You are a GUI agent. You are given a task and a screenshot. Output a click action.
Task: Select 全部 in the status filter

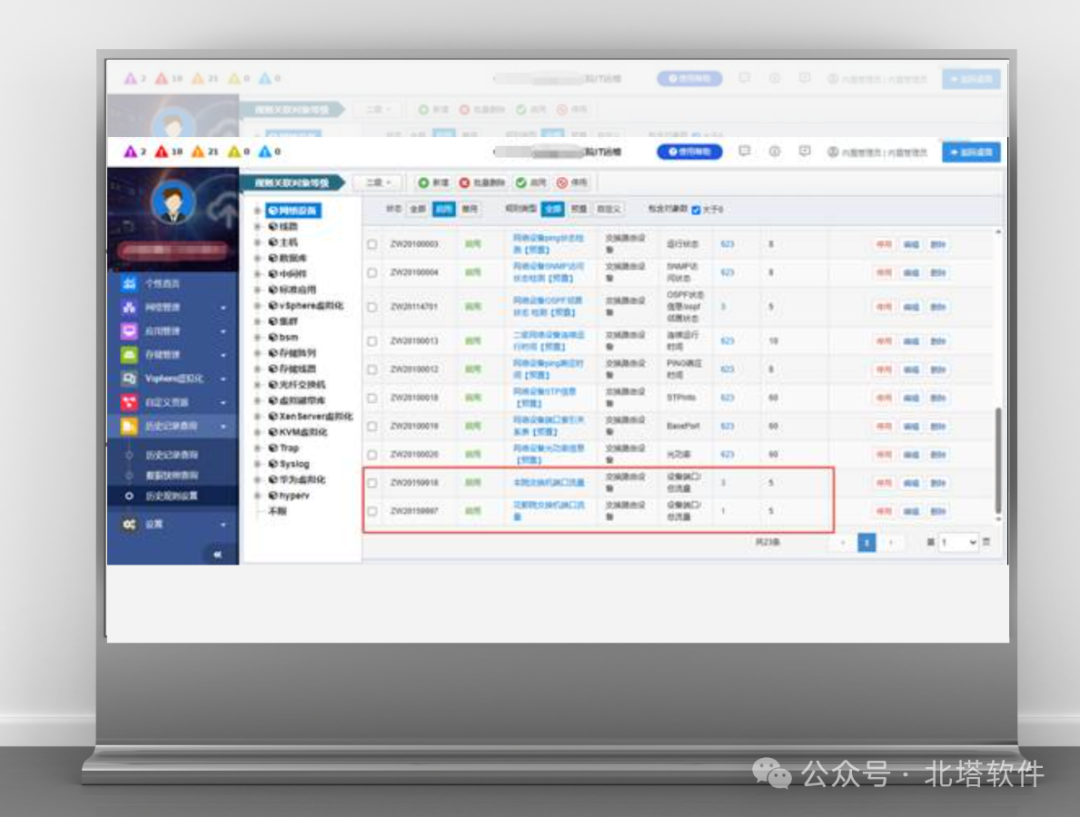(417, 209)
